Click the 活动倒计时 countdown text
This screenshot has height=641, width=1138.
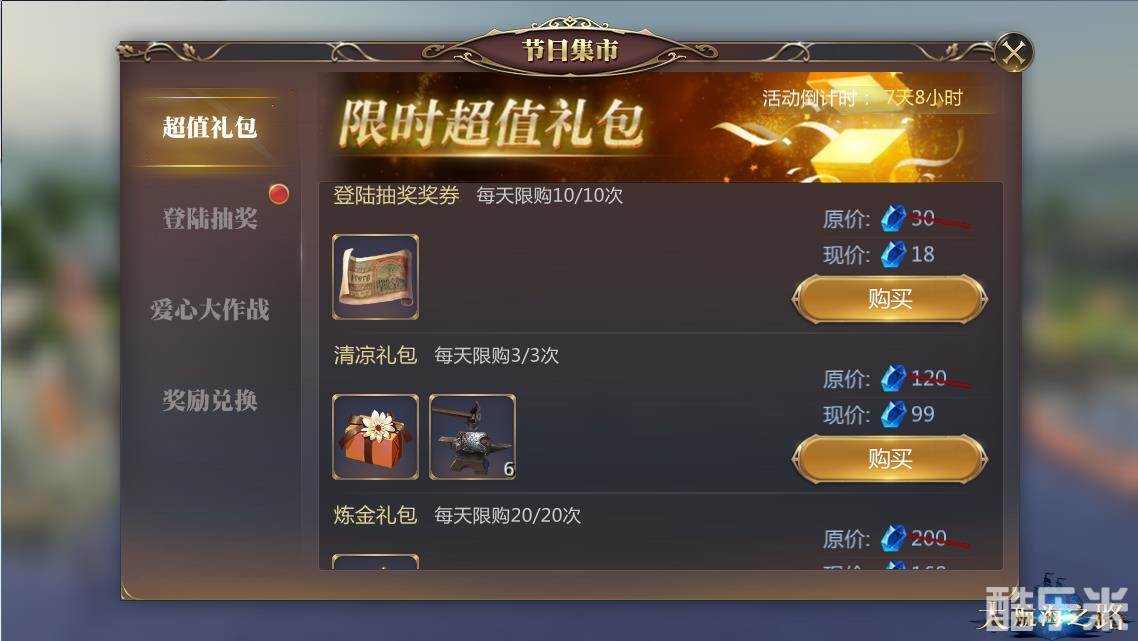[x=862, y=98]
